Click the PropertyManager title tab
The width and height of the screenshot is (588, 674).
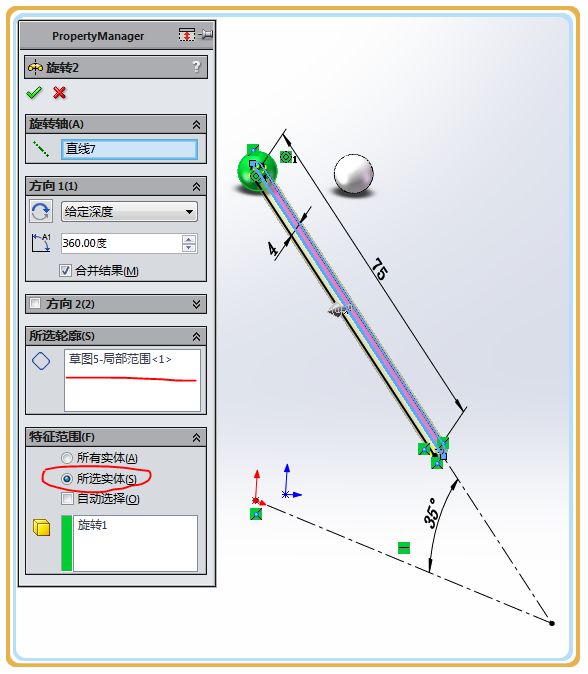(x=98, y=36)
